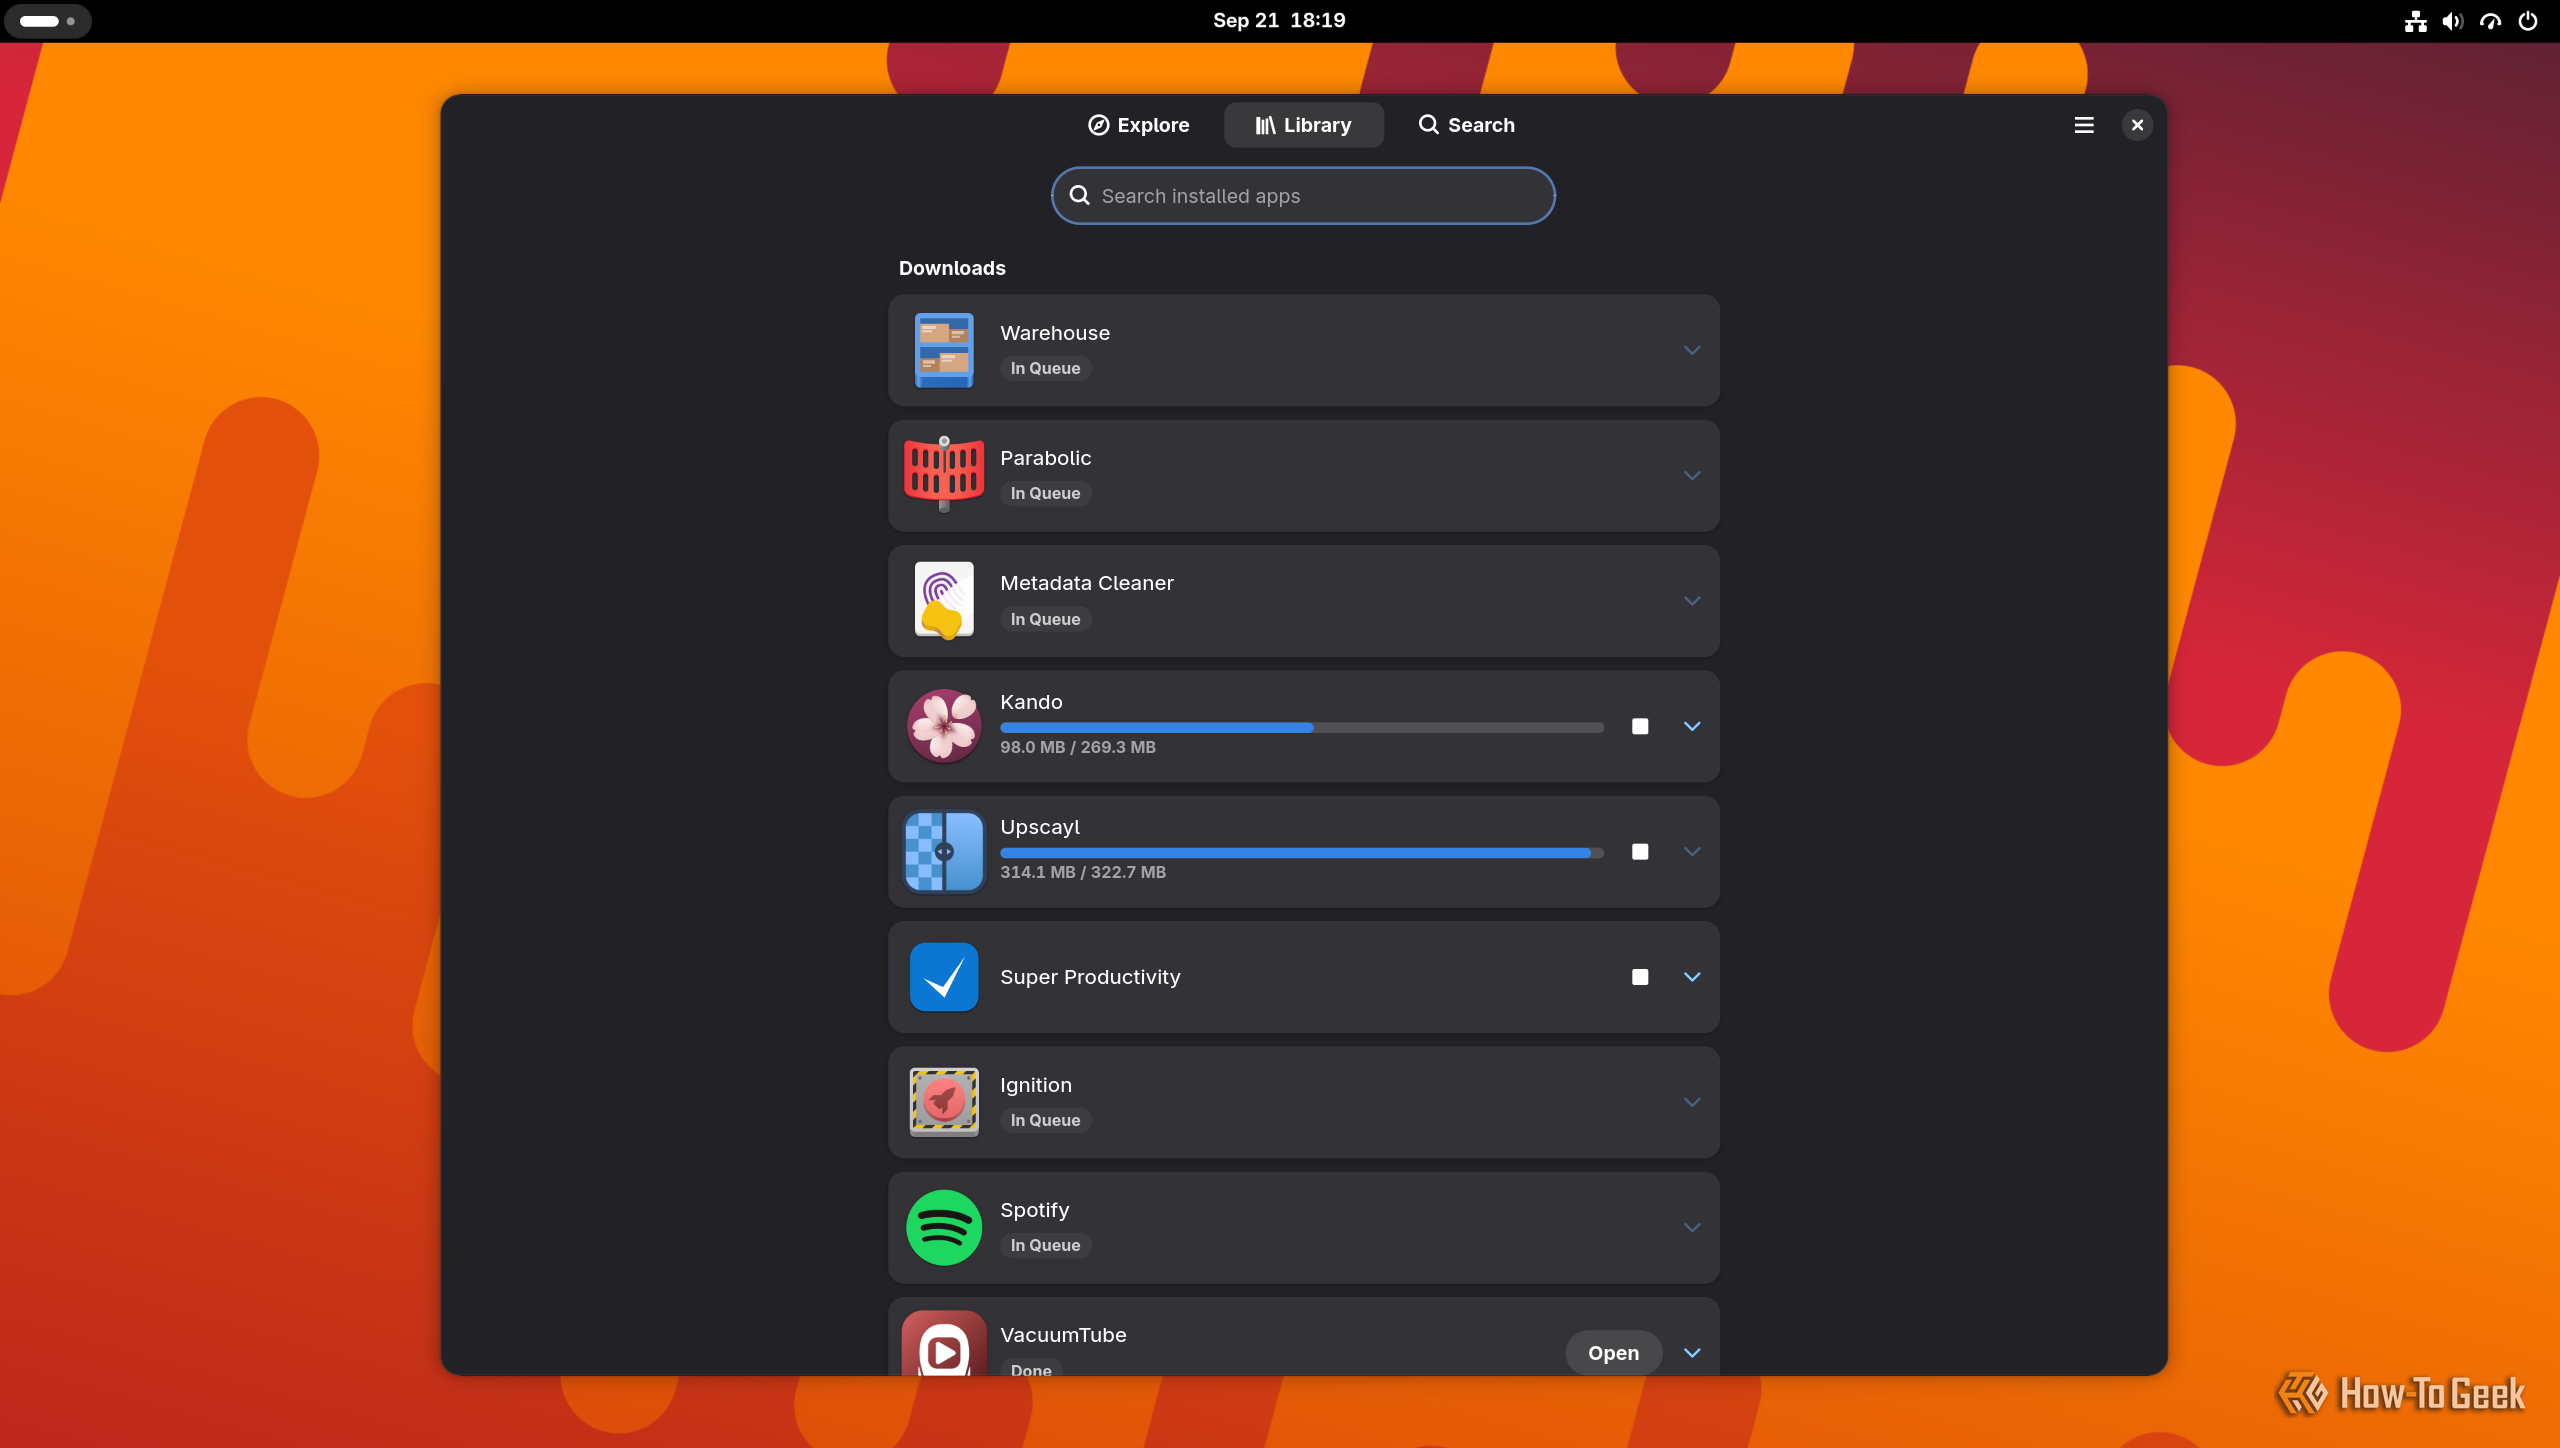Expand the Ignition download row
Viewport: 2560px width, 1448px height.
(1692, 1102)
